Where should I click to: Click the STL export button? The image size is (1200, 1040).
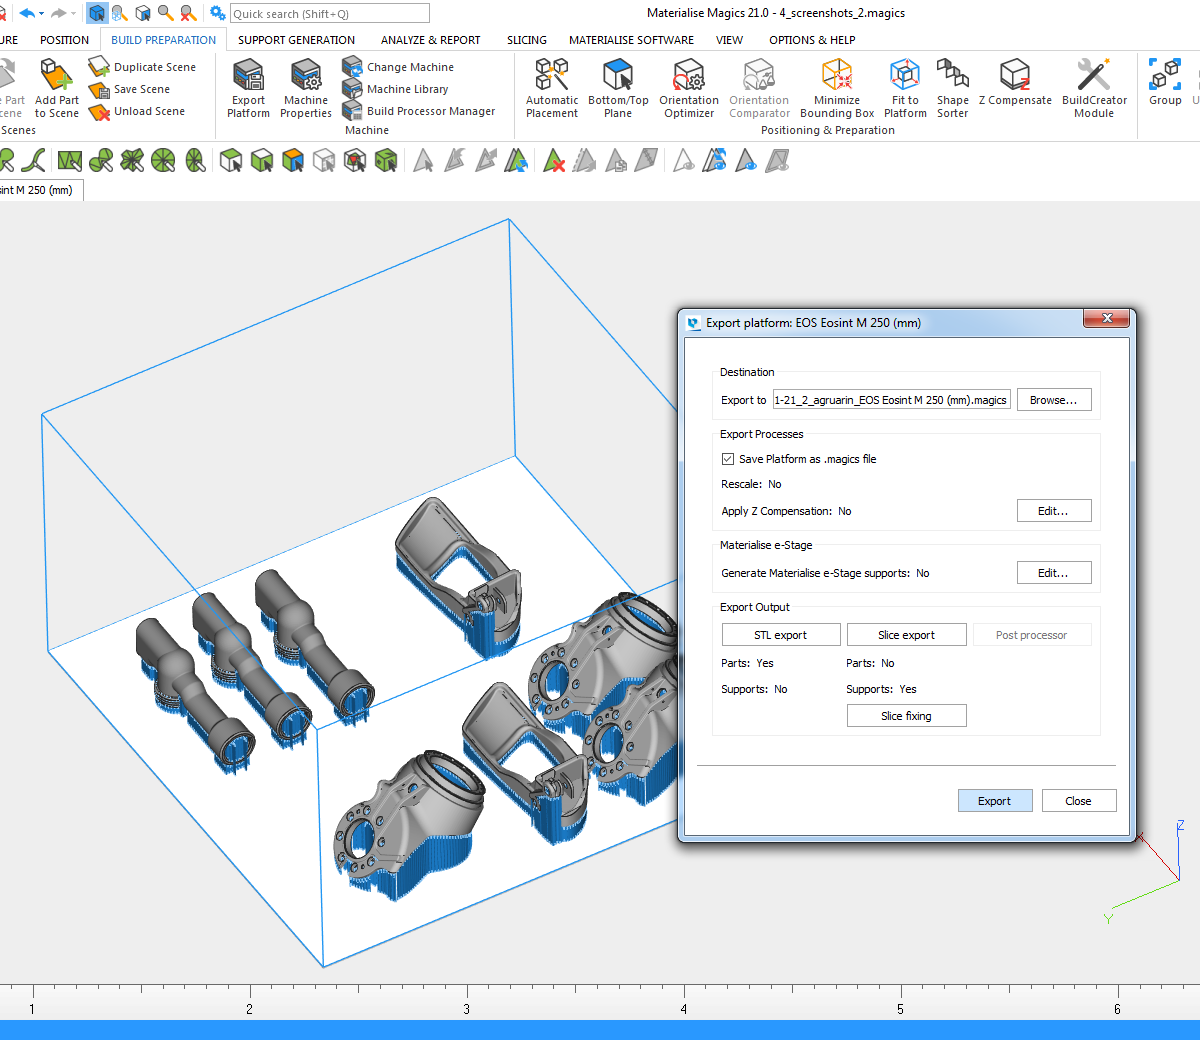pyautogui.click(x=781, y=635)
